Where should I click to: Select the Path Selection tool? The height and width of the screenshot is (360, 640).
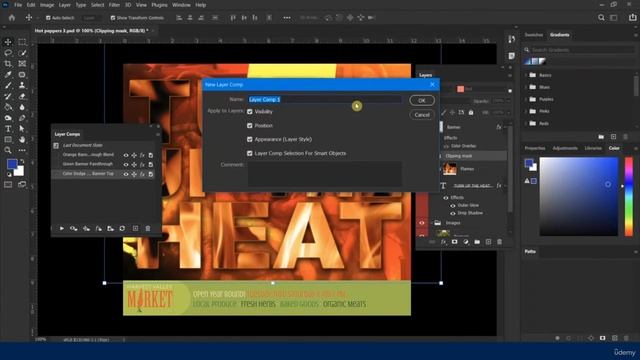22,129
